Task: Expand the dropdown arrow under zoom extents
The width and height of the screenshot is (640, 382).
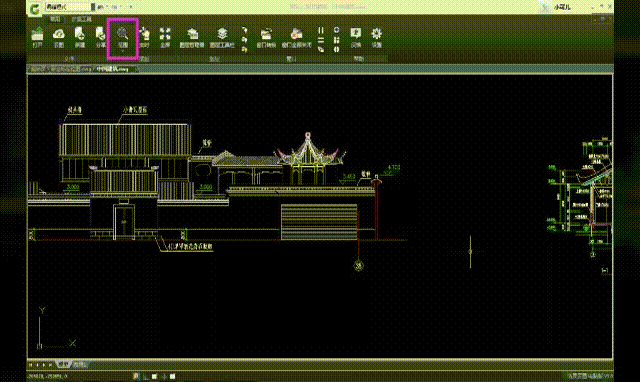Action: tap(123, 51)
